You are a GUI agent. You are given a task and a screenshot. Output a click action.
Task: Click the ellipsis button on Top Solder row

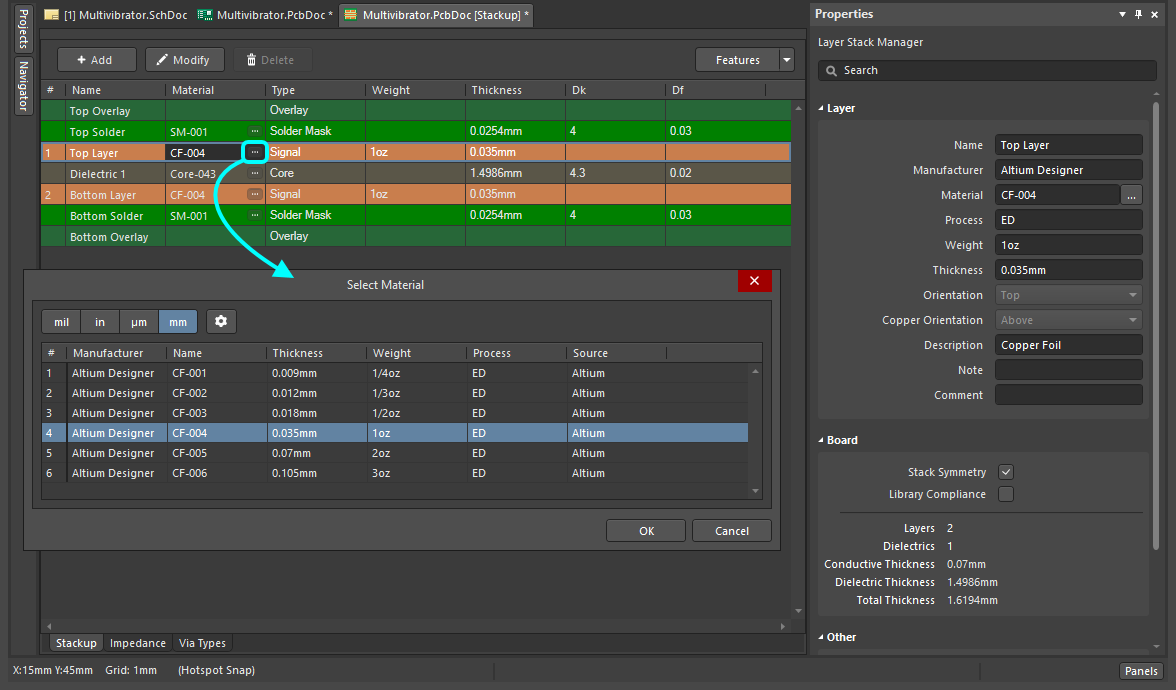[x=254, y=131]
